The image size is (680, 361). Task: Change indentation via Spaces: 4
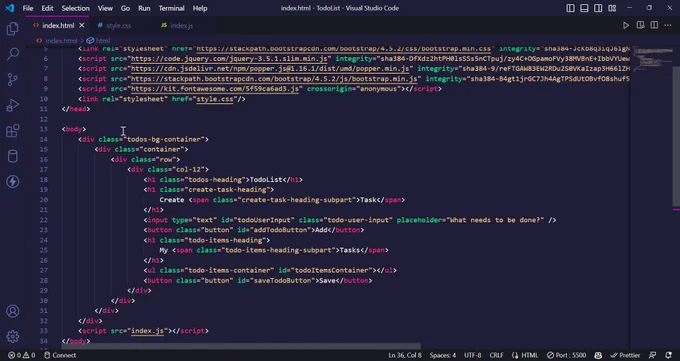(442, 355)
